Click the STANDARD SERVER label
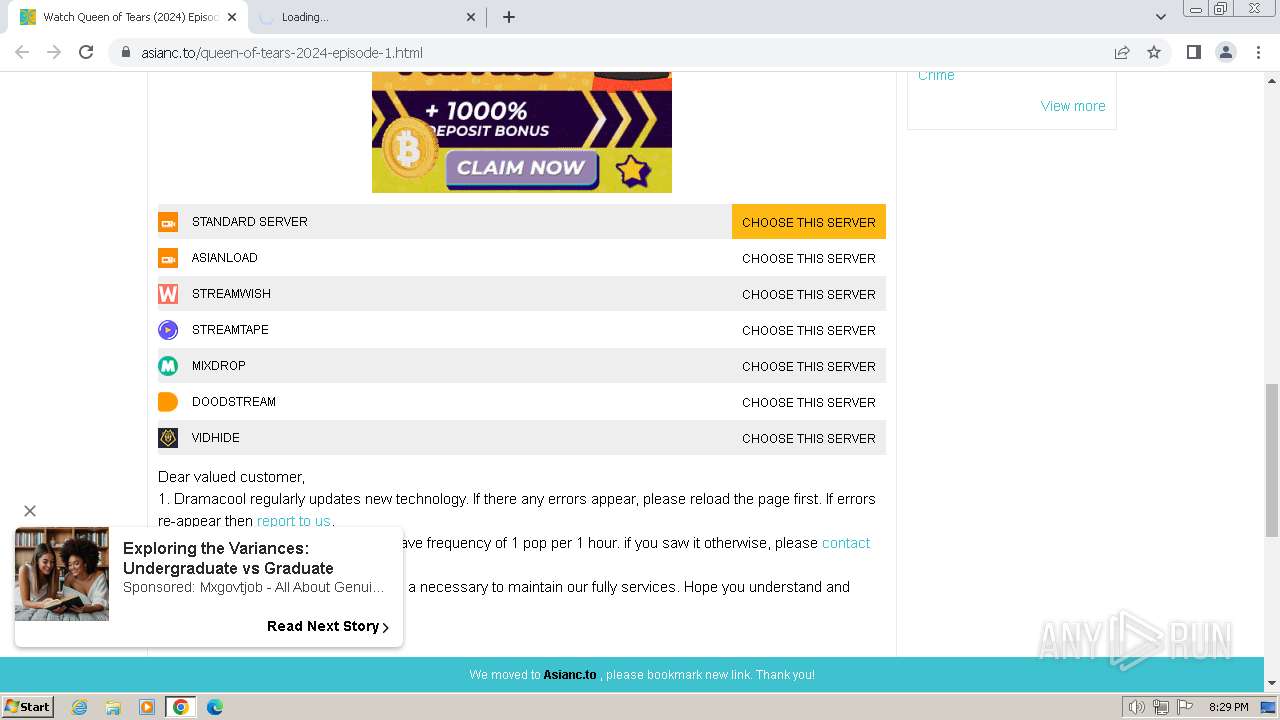The width and height of the screenshot is (1280, 720). pyautogui.click(x=250, y=222)
